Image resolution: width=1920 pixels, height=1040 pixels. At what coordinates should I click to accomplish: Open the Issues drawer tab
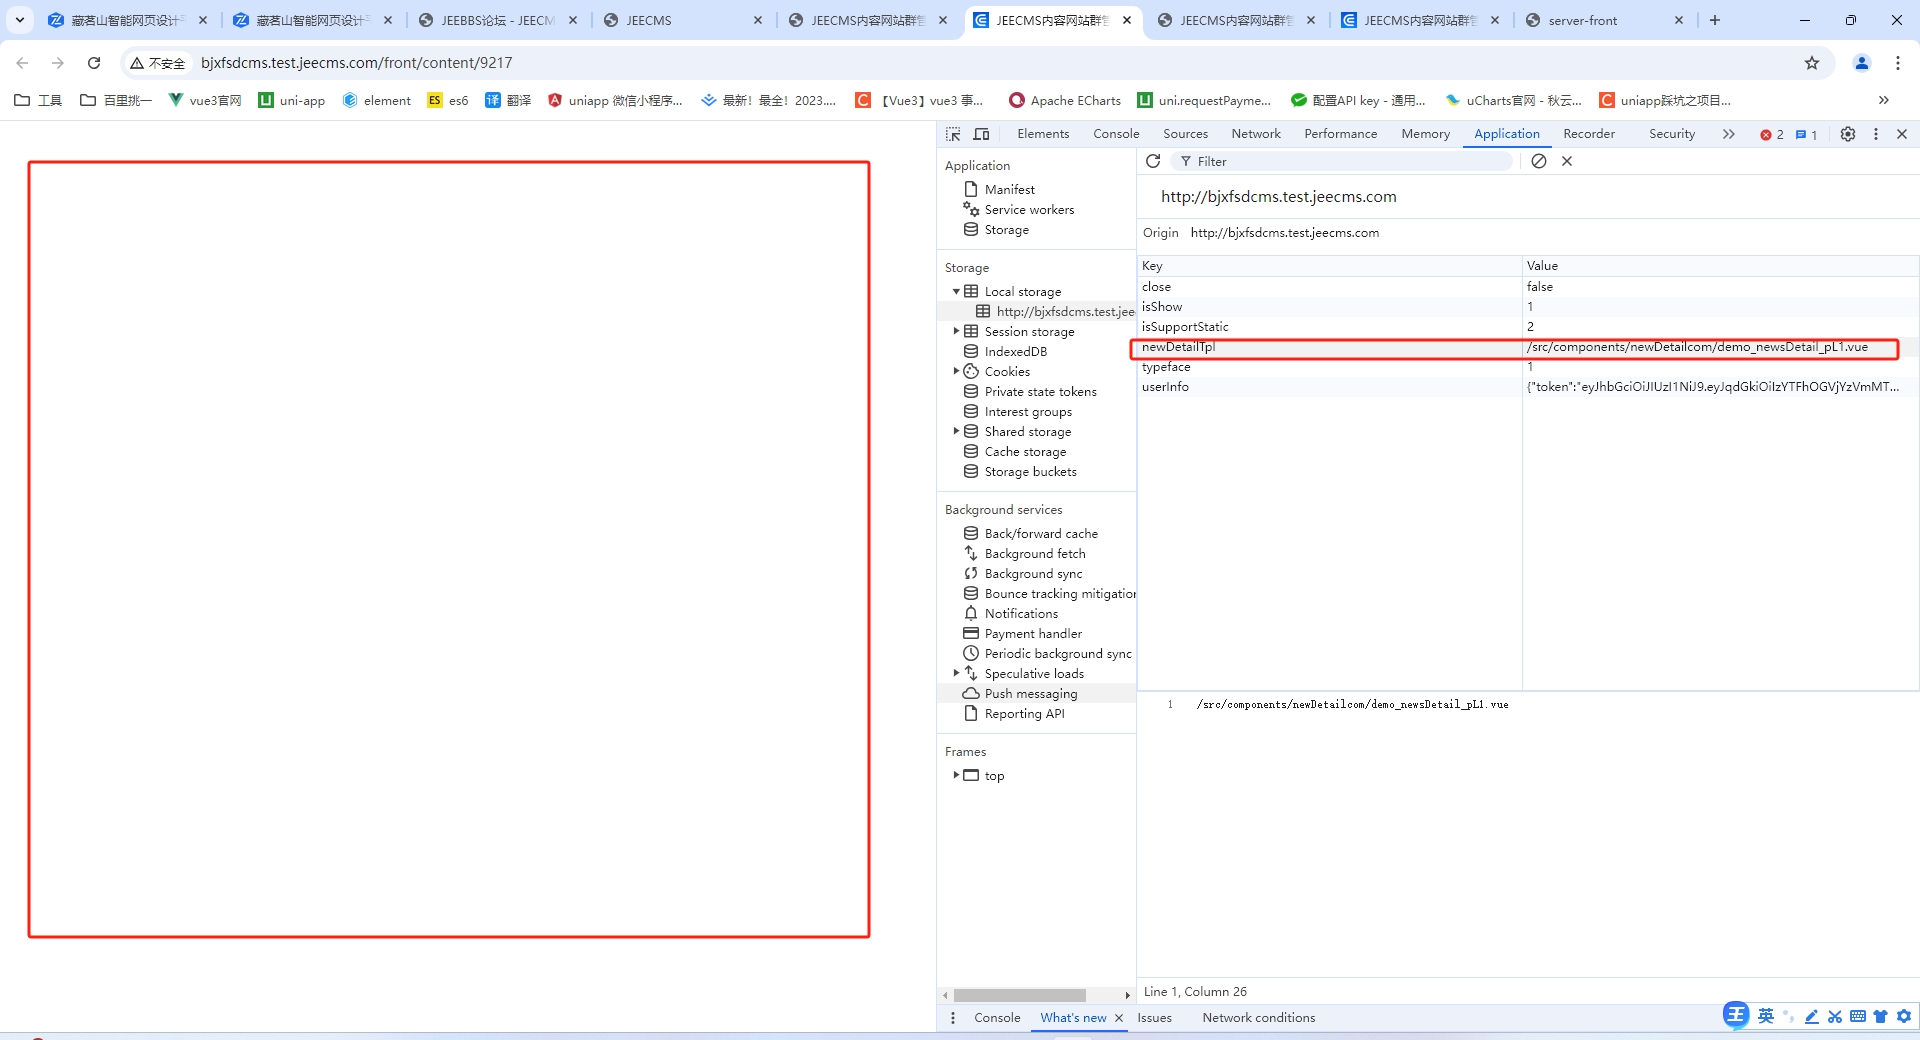click(1154, 1018)
